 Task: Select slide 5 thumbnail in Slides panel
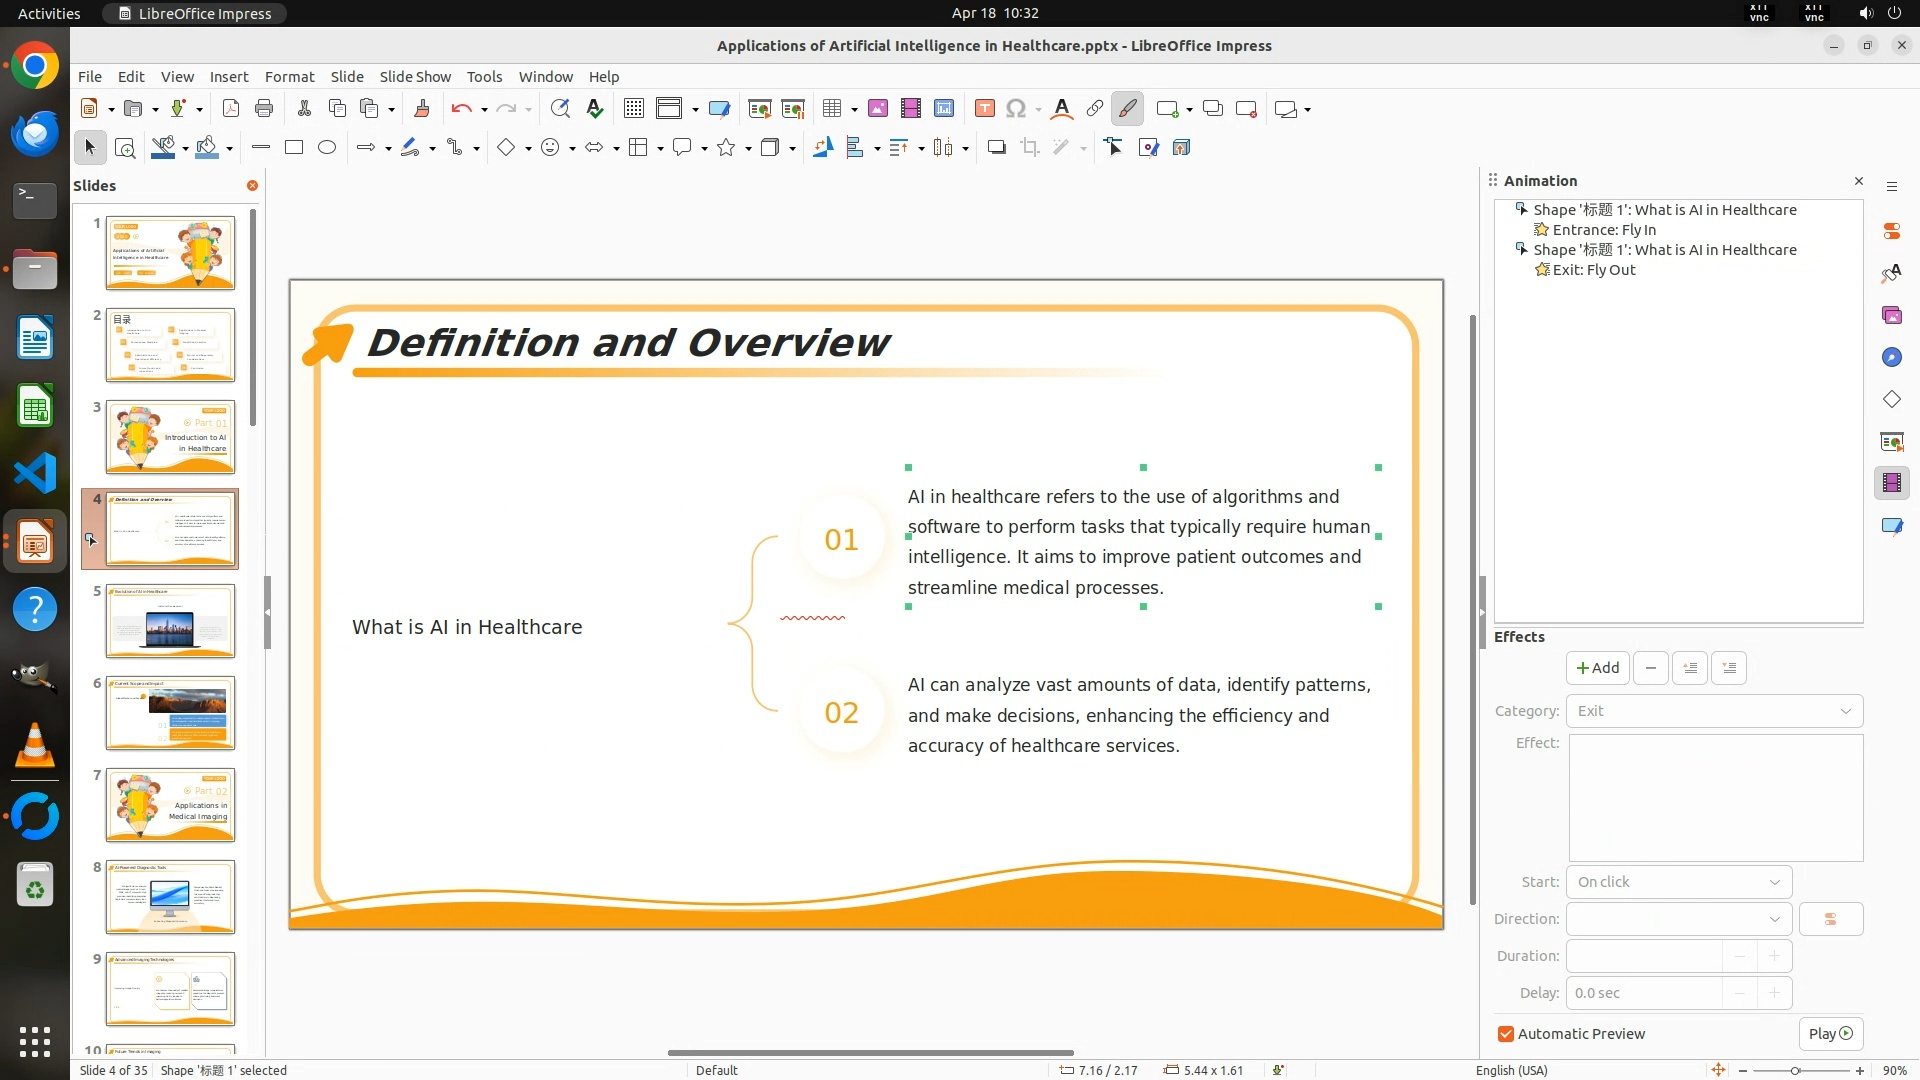[170, 621]
